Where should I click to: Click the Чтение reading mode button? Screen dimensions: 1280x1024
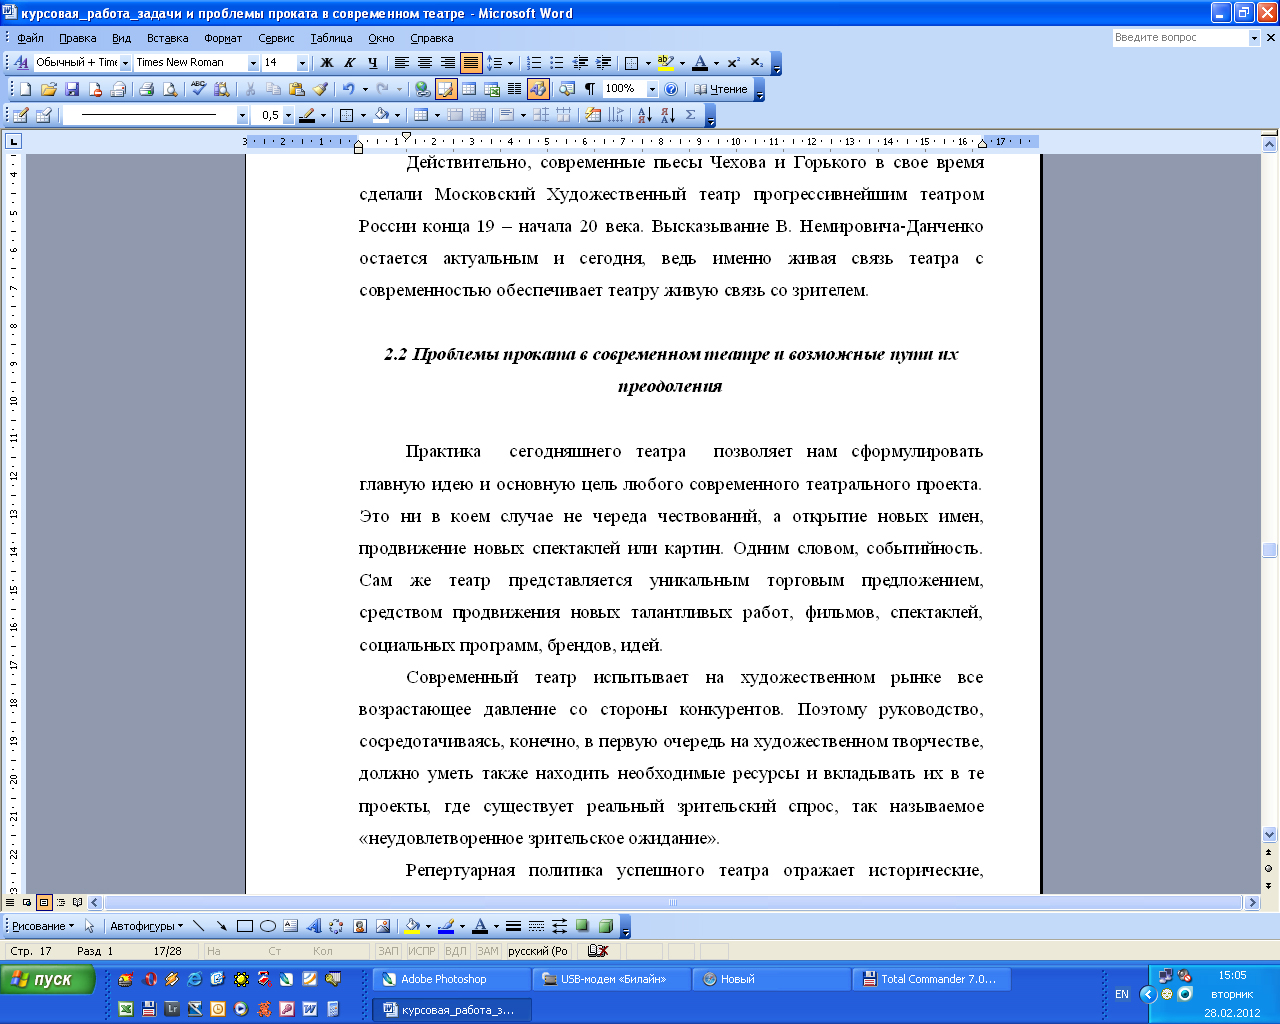721,89
